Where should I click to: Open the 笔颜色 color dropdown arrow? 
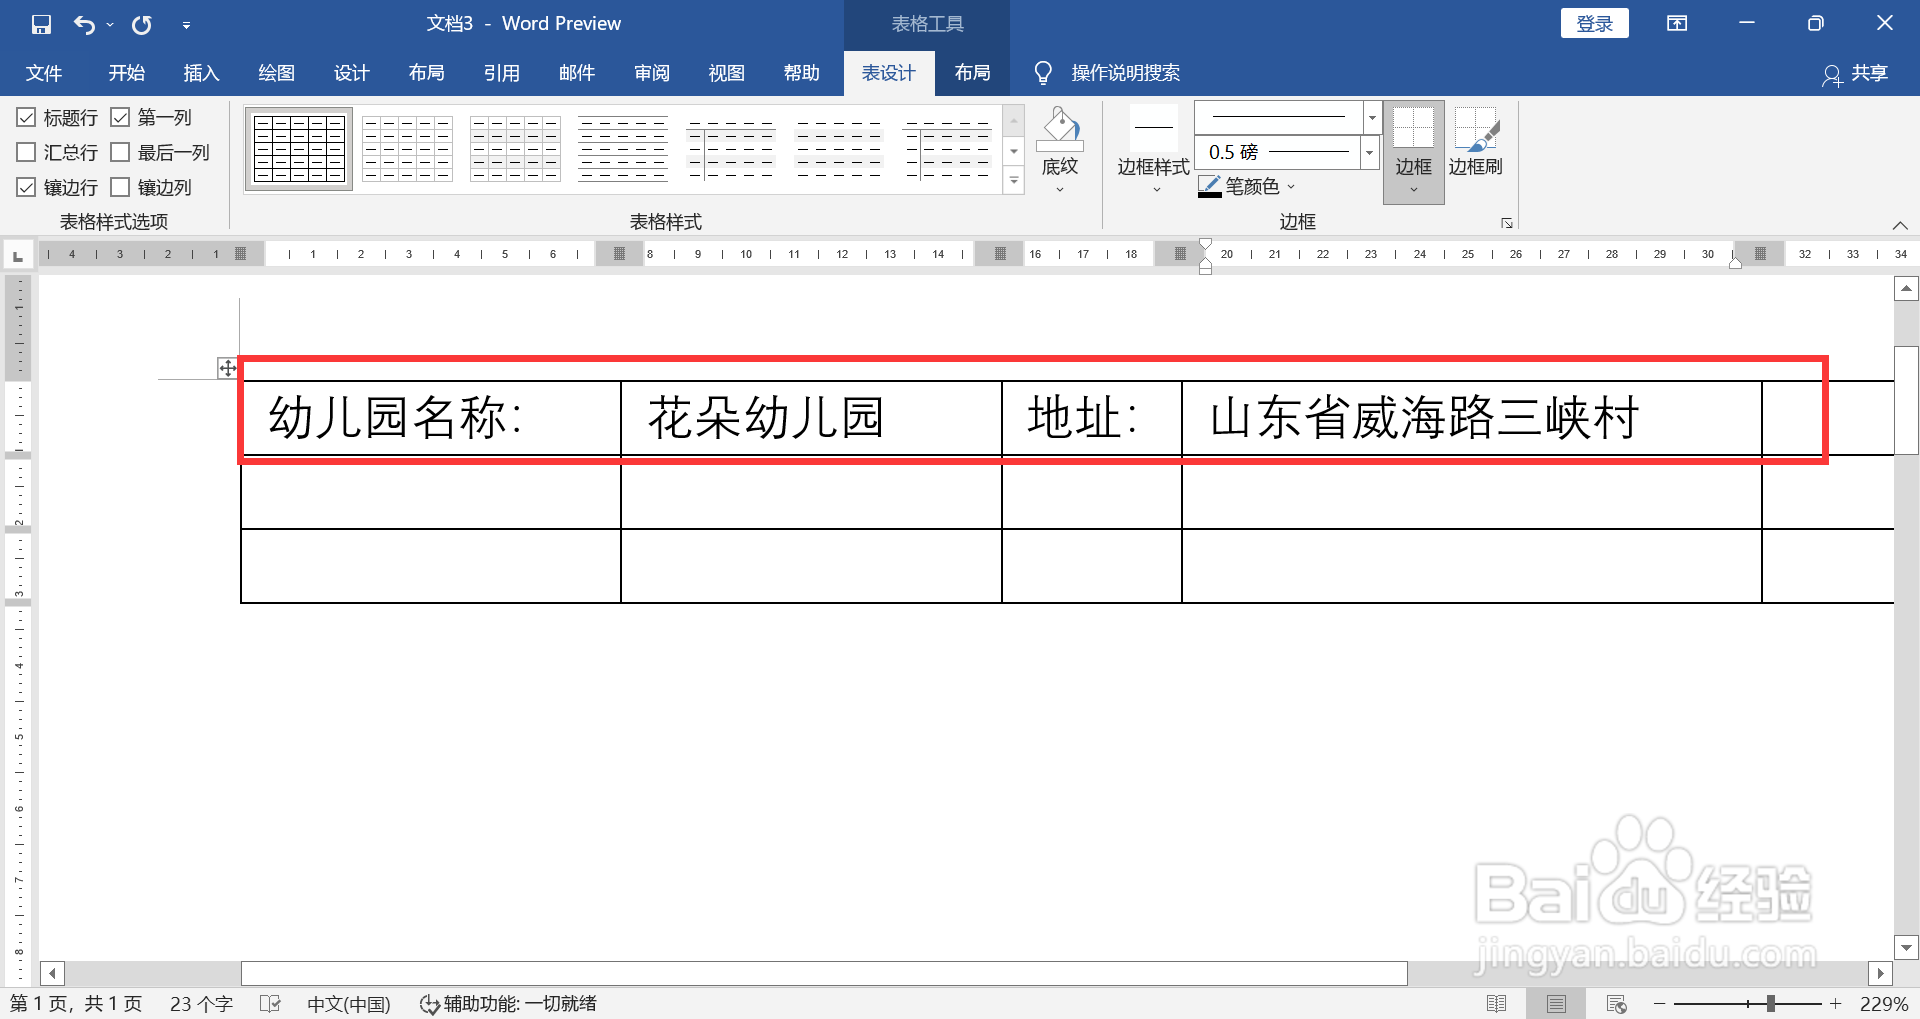point(1291,187)
